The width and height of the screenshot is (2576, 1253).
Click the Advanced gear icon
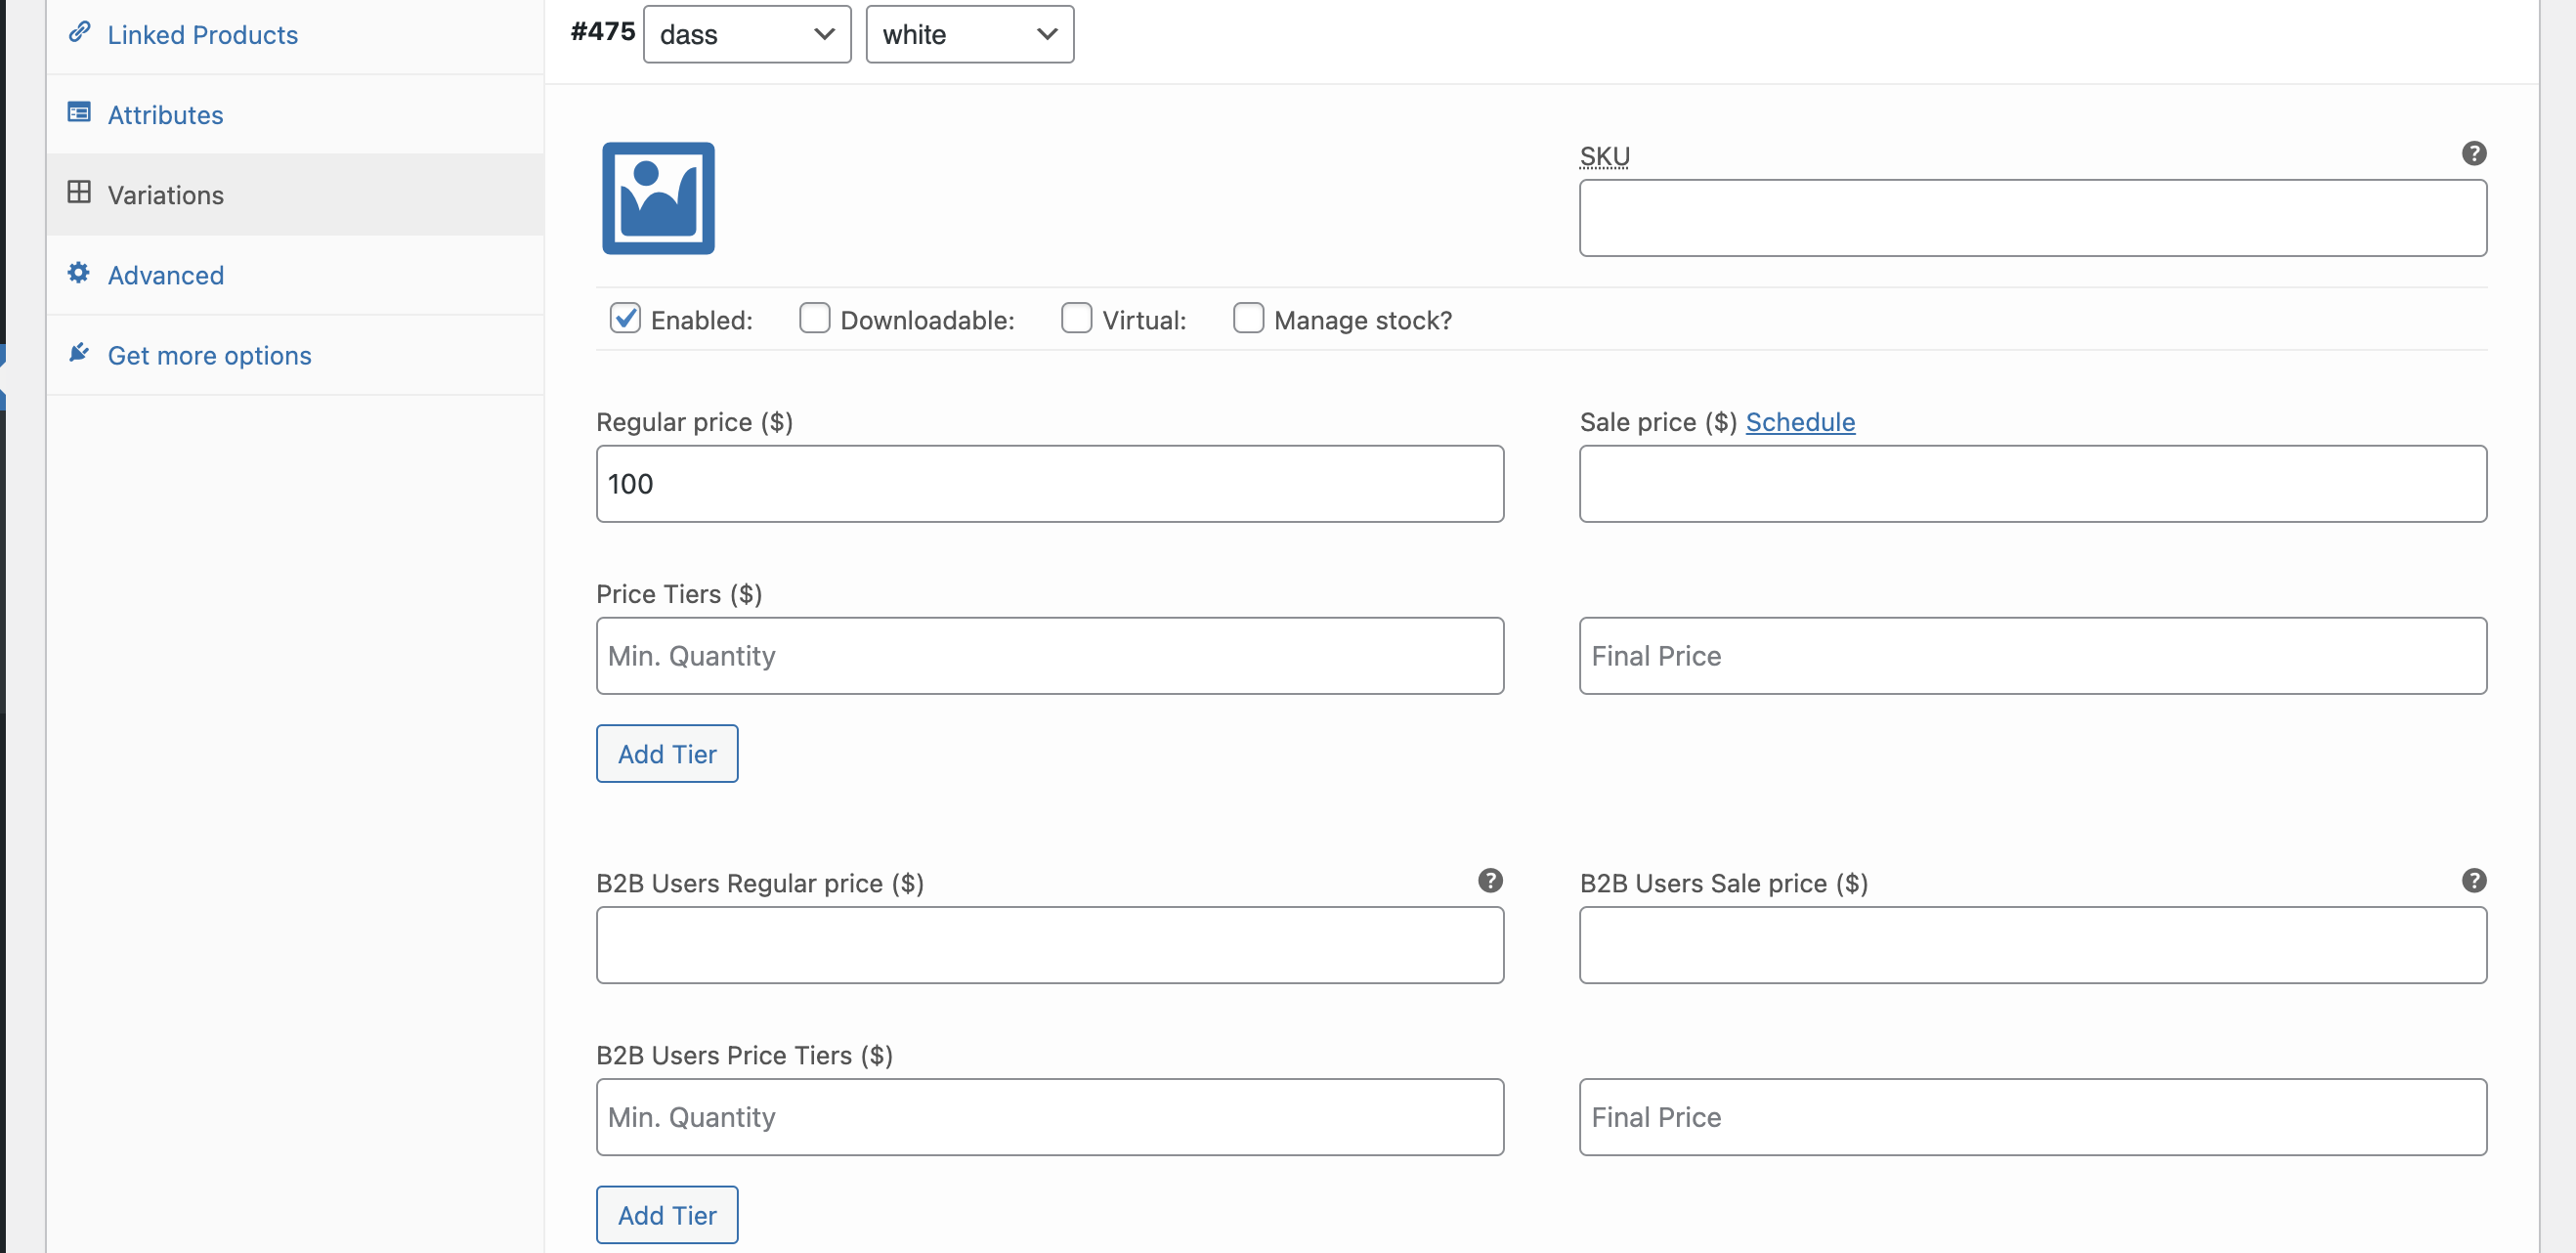(x=79, y=272)
